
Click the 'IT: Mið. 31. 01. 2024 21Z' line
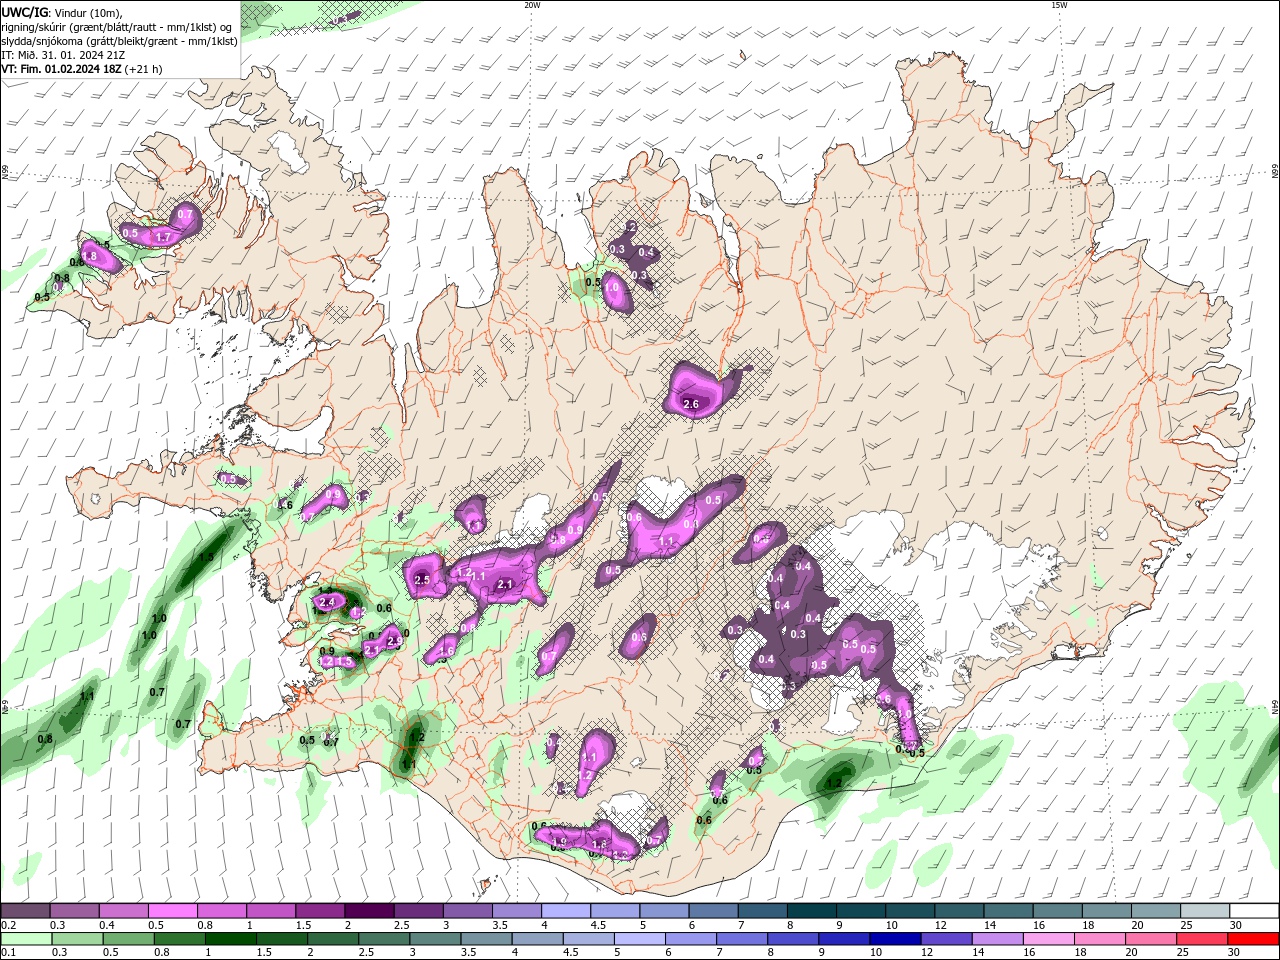(x=63, y=55)
